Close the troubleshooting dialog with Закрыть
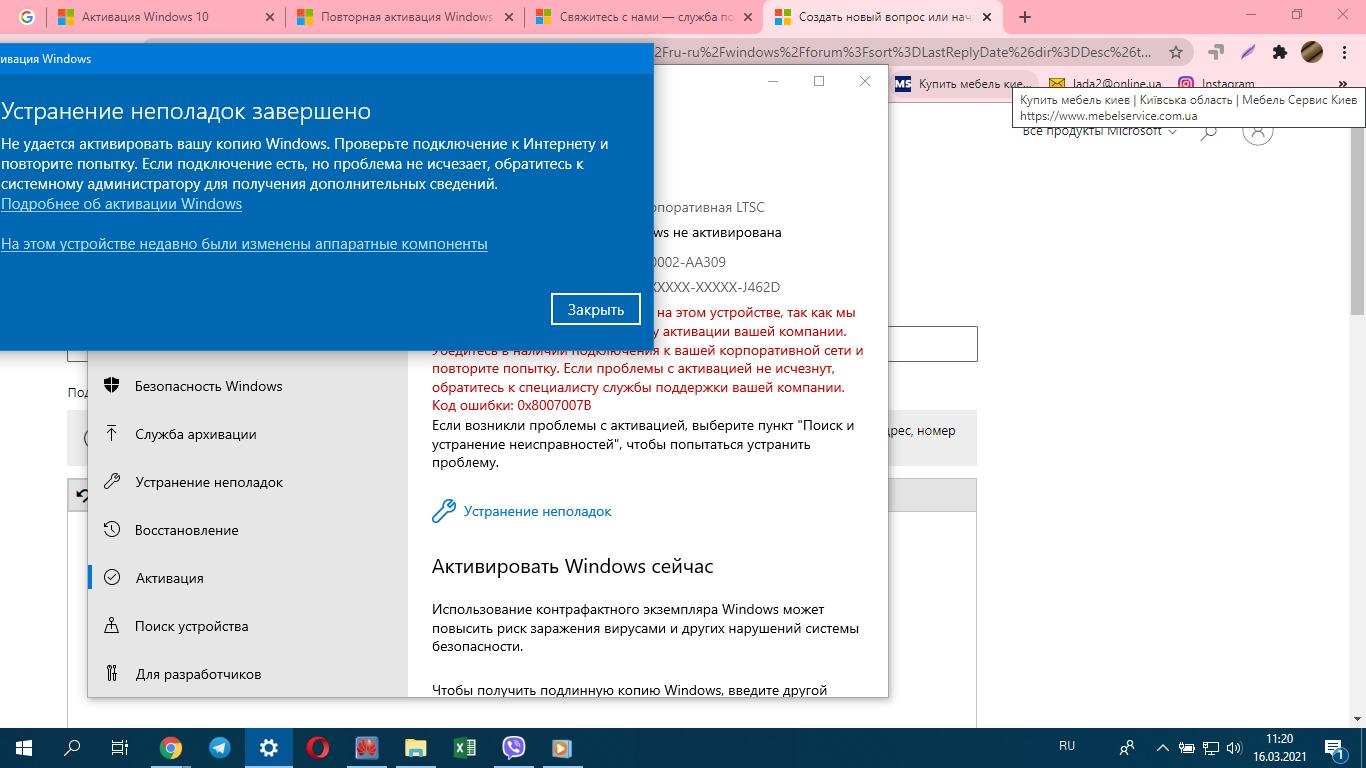The height and width of the screenshot is (768, 1366). 595,309
